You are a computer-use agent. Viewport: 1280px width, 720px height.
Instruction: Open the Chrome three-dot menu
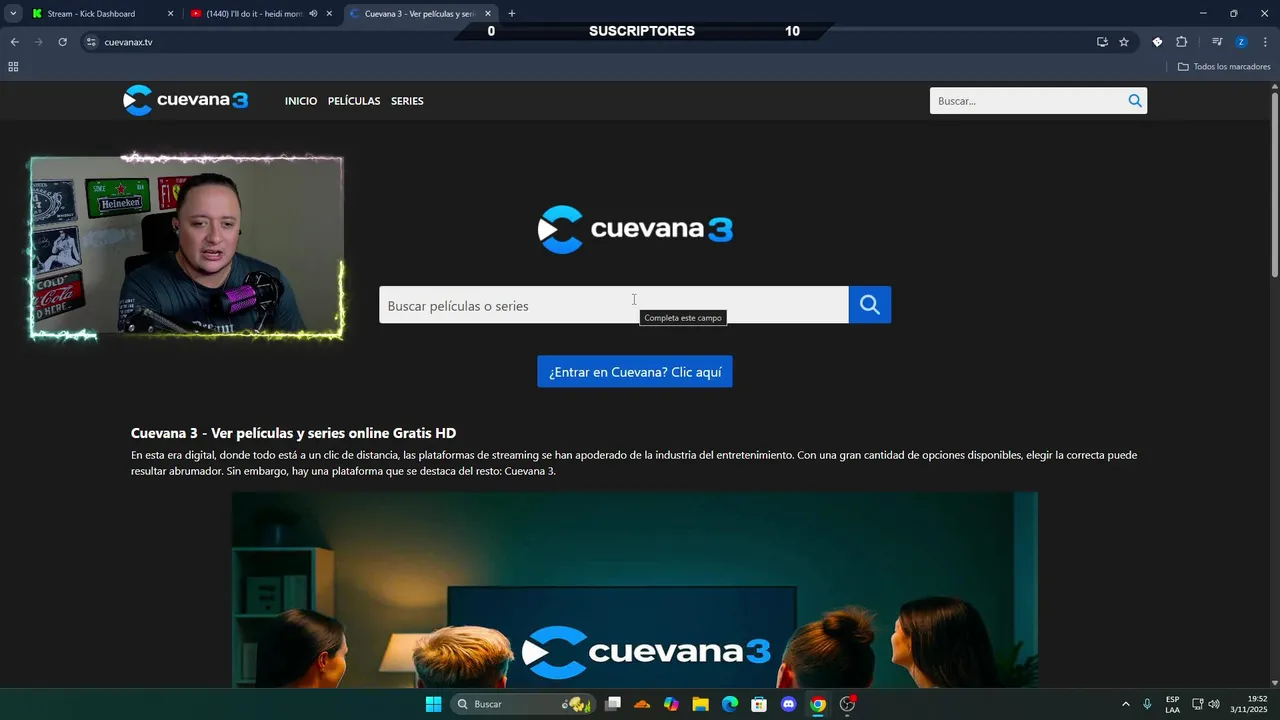point(1265,42)
